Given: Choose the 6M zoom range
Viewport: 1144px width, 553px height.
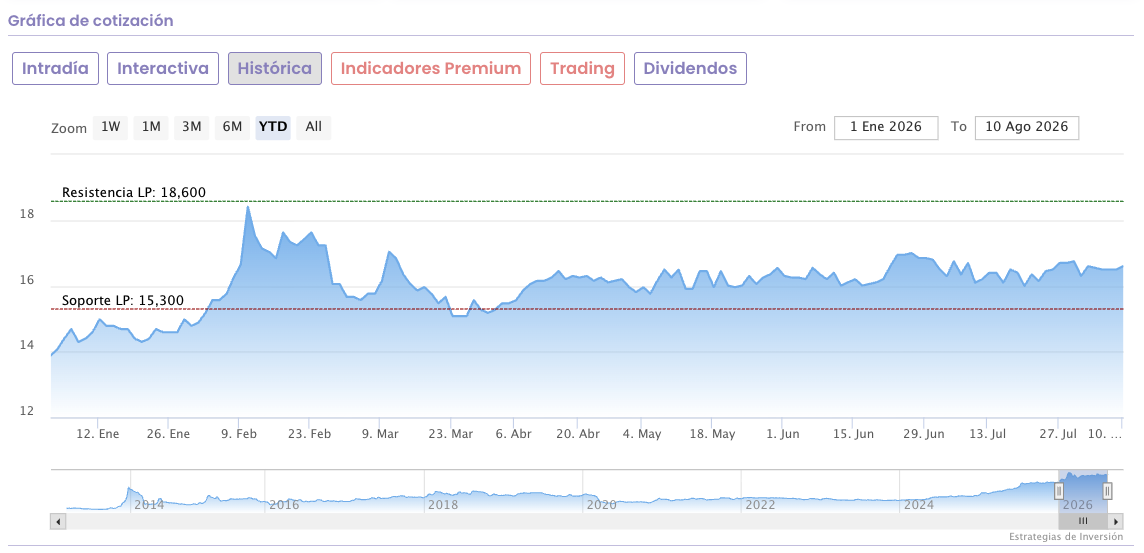Looking at the screenshot, I should [x=232, y=127].
